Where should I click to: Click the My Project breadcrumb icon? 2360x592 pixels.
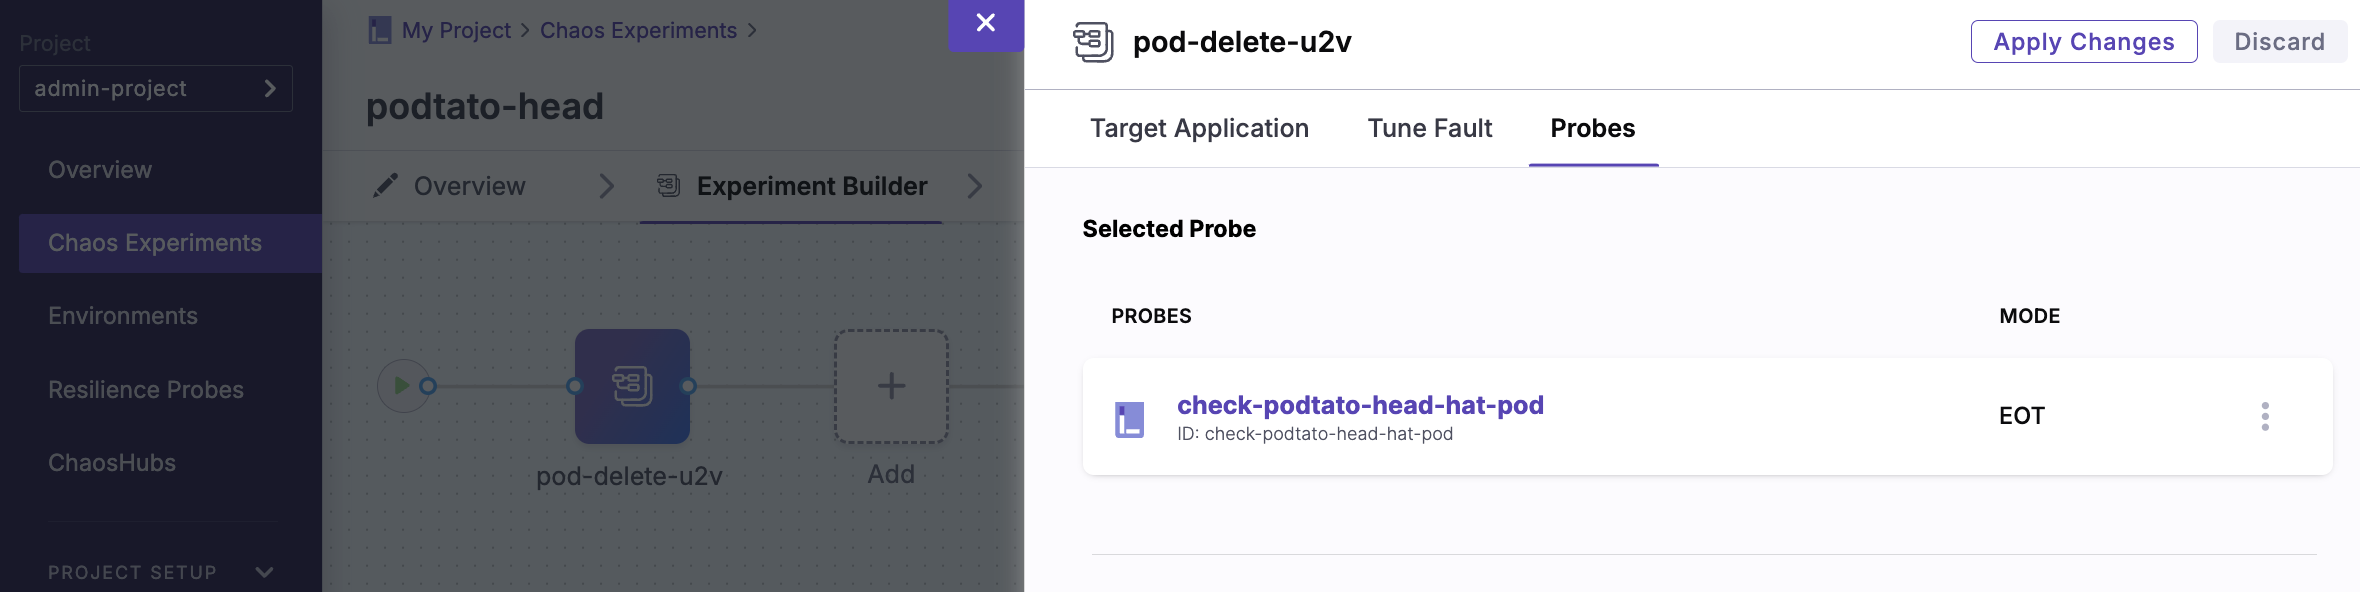[x=378, y=30]
